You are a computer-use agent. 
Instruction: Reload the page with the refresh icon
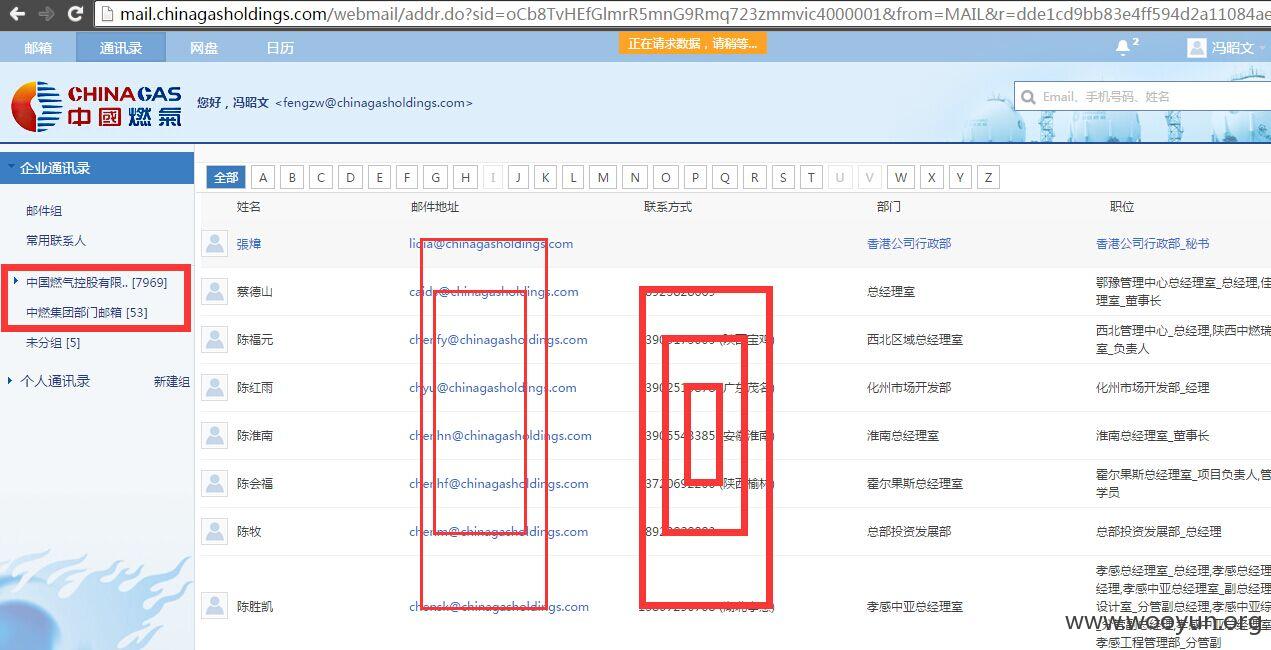tap(75, 14)
